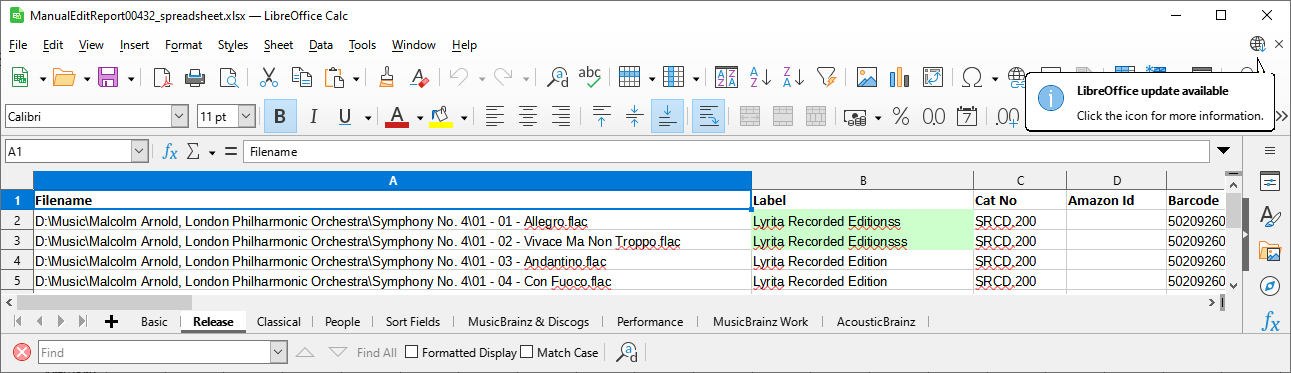Cut selection with the scissors icon

click(268, 77)
